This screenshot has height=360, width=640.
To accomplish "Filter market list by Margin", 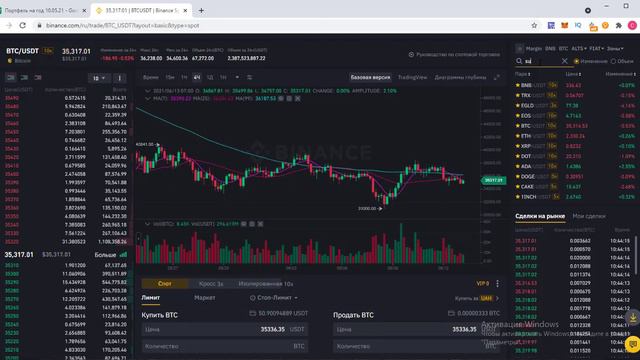I will (534, 49).
